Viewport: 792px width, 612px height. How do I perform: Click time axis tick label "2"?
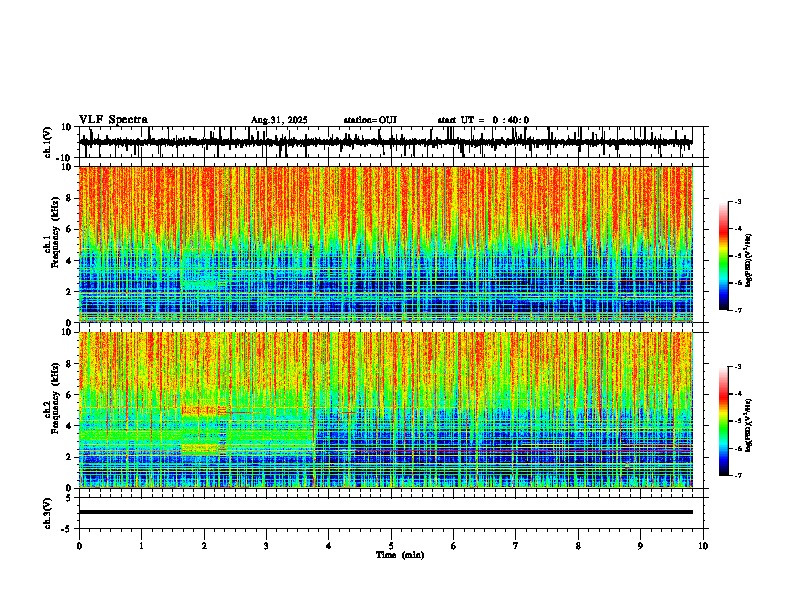coord(204,546)
